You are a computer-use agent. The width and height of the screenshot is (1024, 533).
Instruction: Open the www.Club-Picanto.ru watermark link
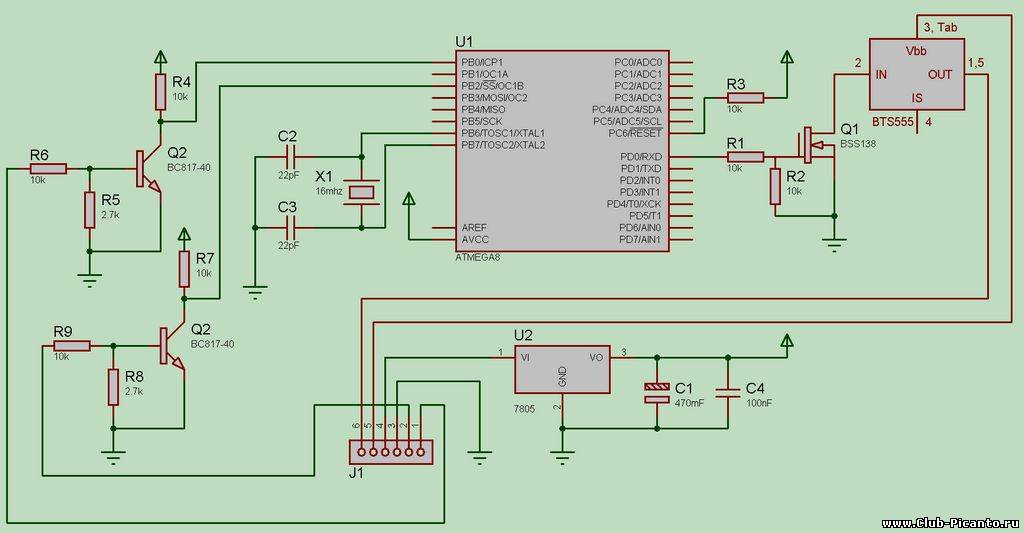949,523
